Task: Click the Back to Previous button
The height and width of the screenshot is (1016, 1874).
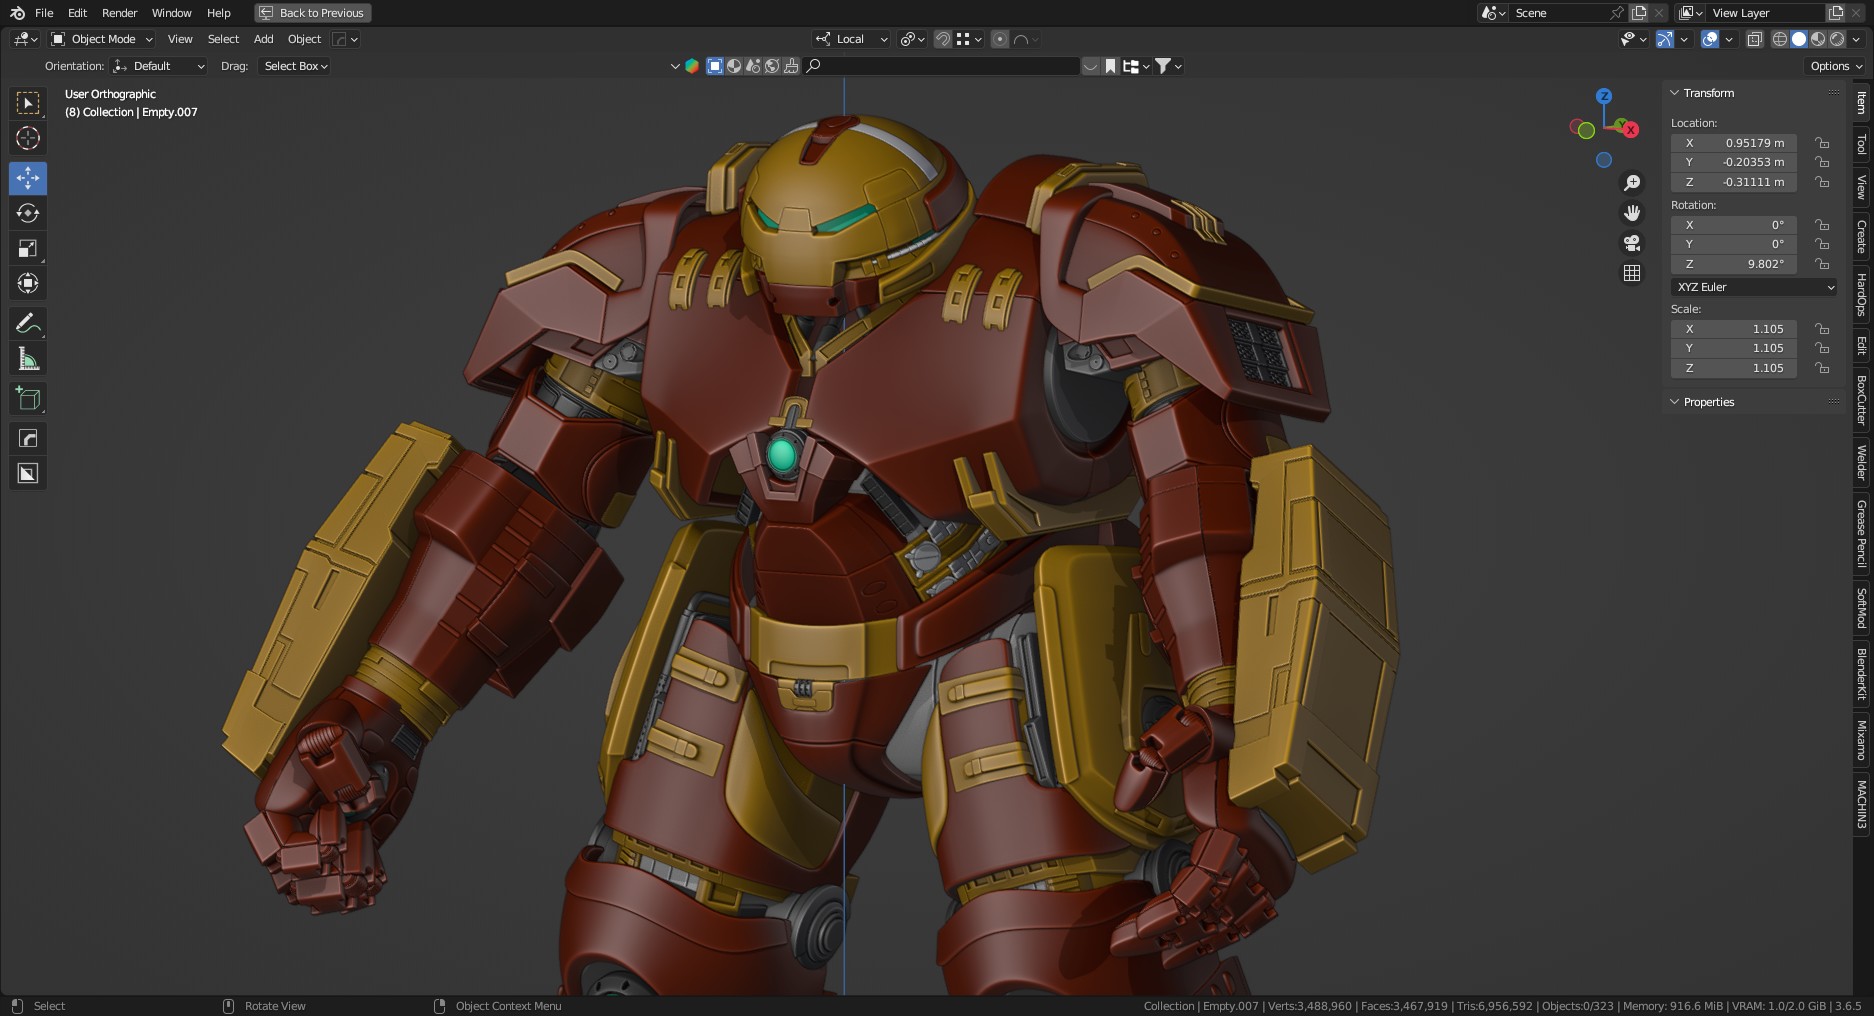Action: (312, 13)
